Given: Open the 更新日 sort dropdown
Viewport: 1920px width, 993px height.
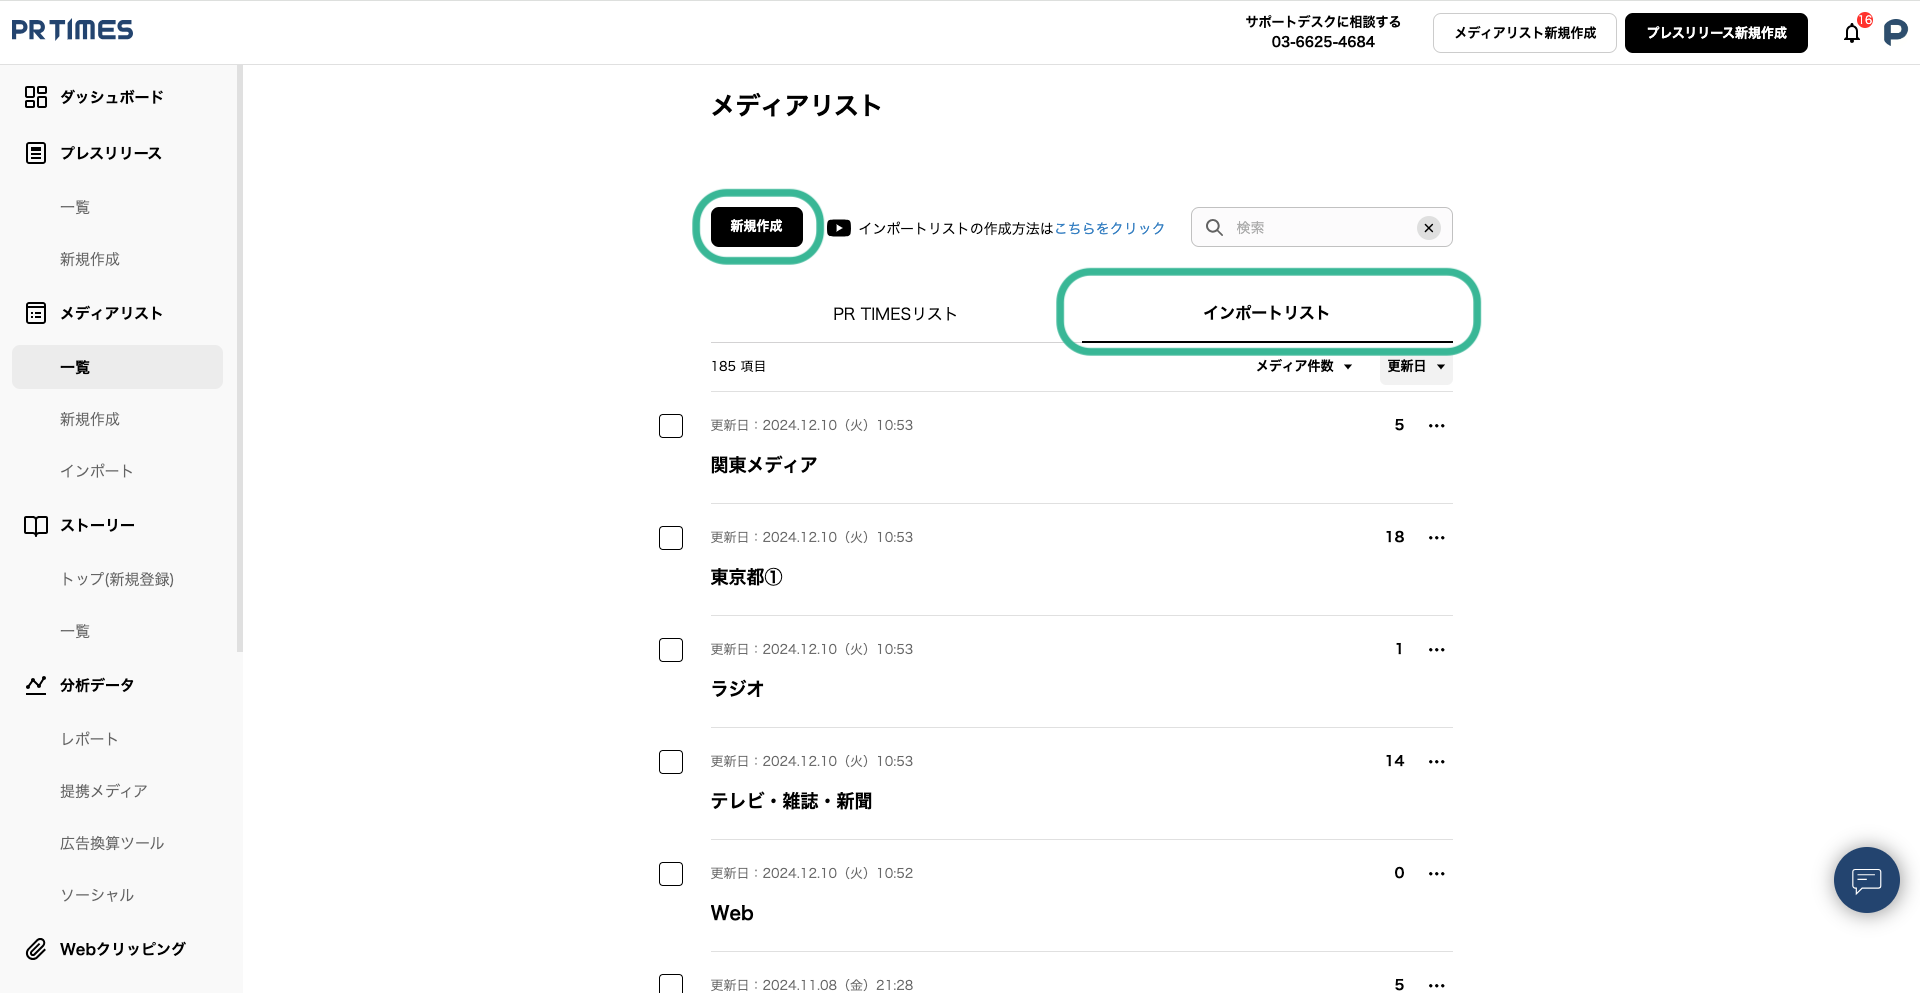Looking at the screenshot, I should pos(1415,367).
